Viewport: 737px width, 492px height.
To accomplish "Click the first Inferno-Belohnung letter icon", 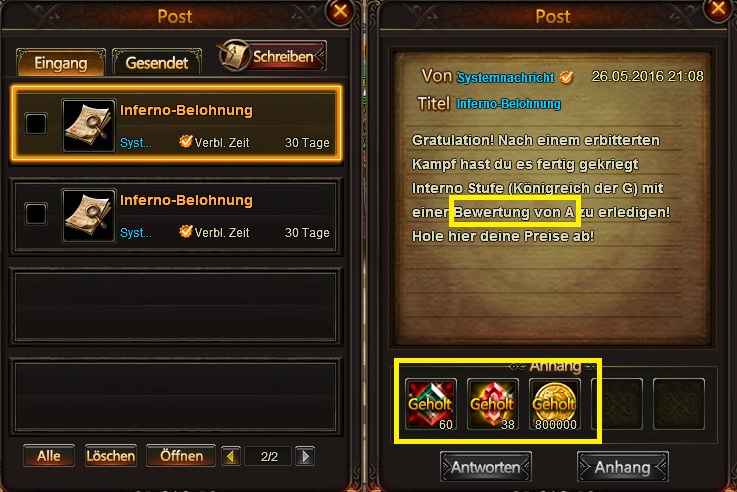I will (89, 125).
